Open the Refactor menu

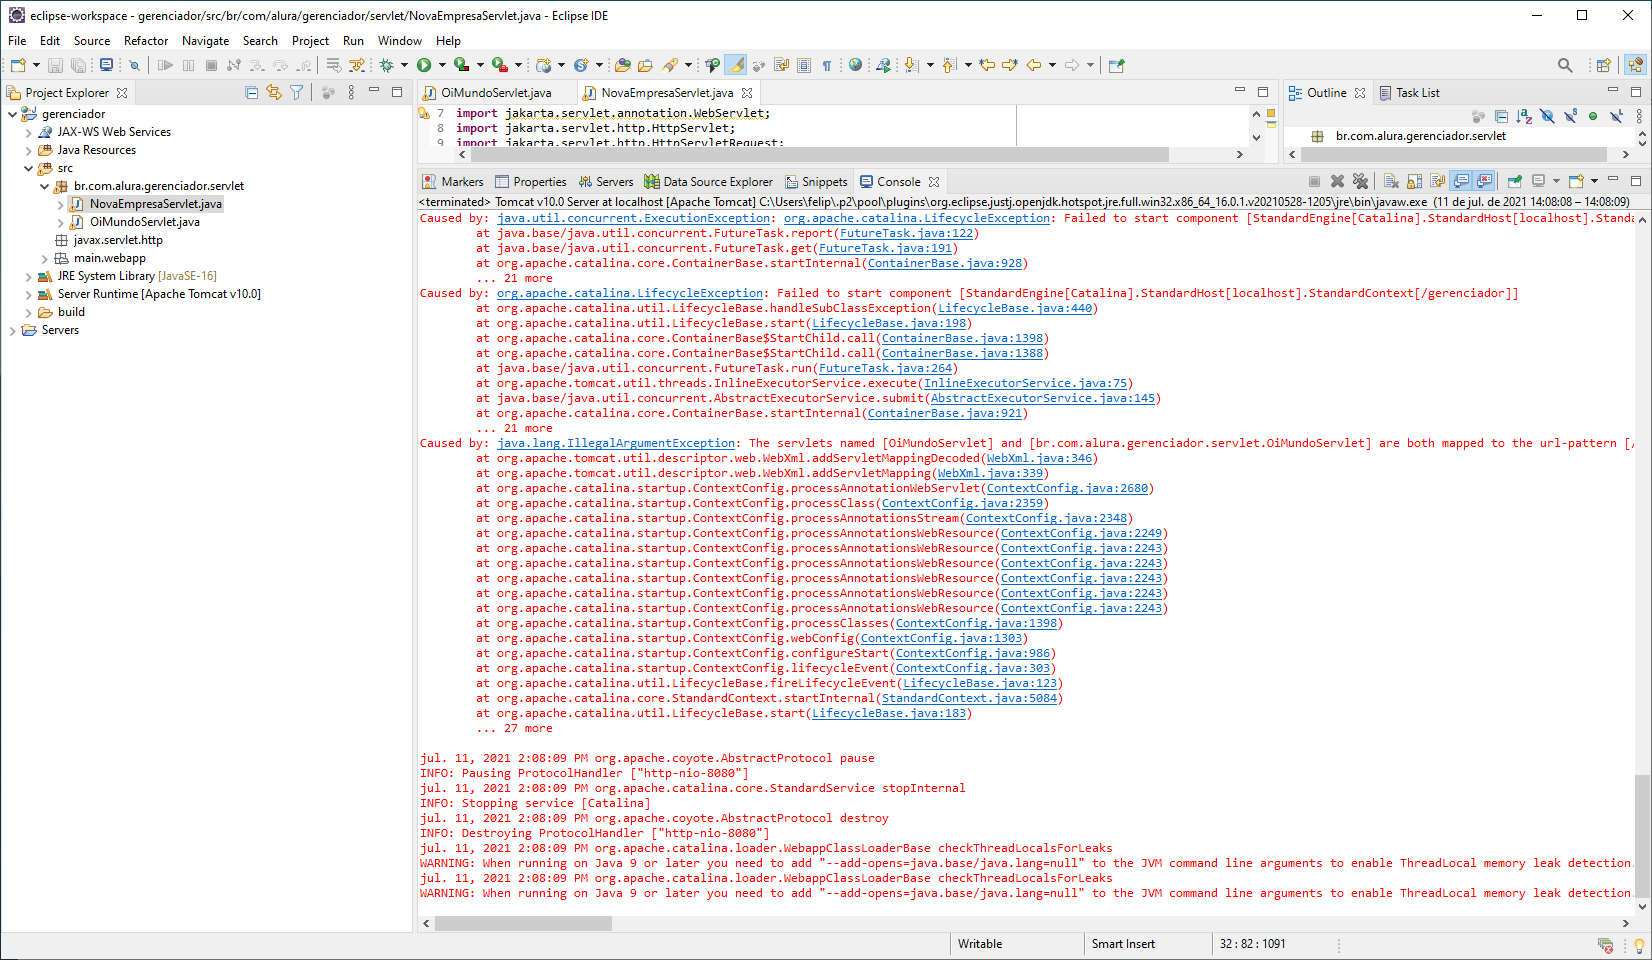[146, 41]
